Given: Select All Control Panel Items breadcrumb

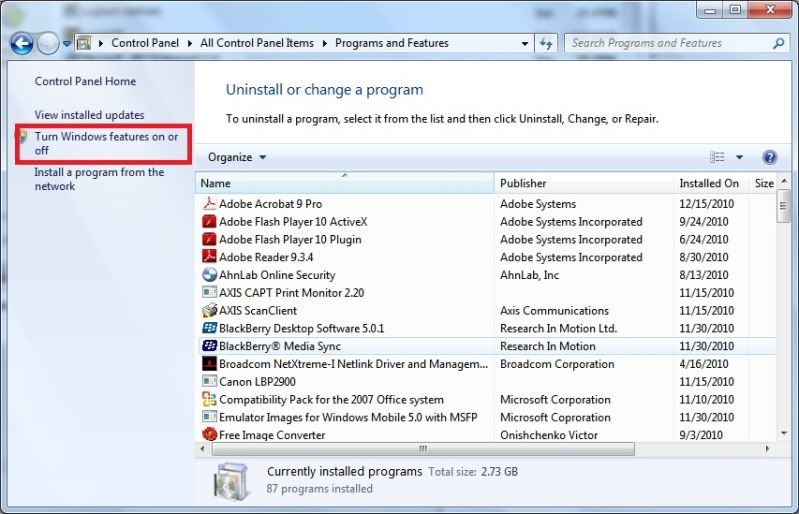Looking at the screenshot, I should pos(256,43).
